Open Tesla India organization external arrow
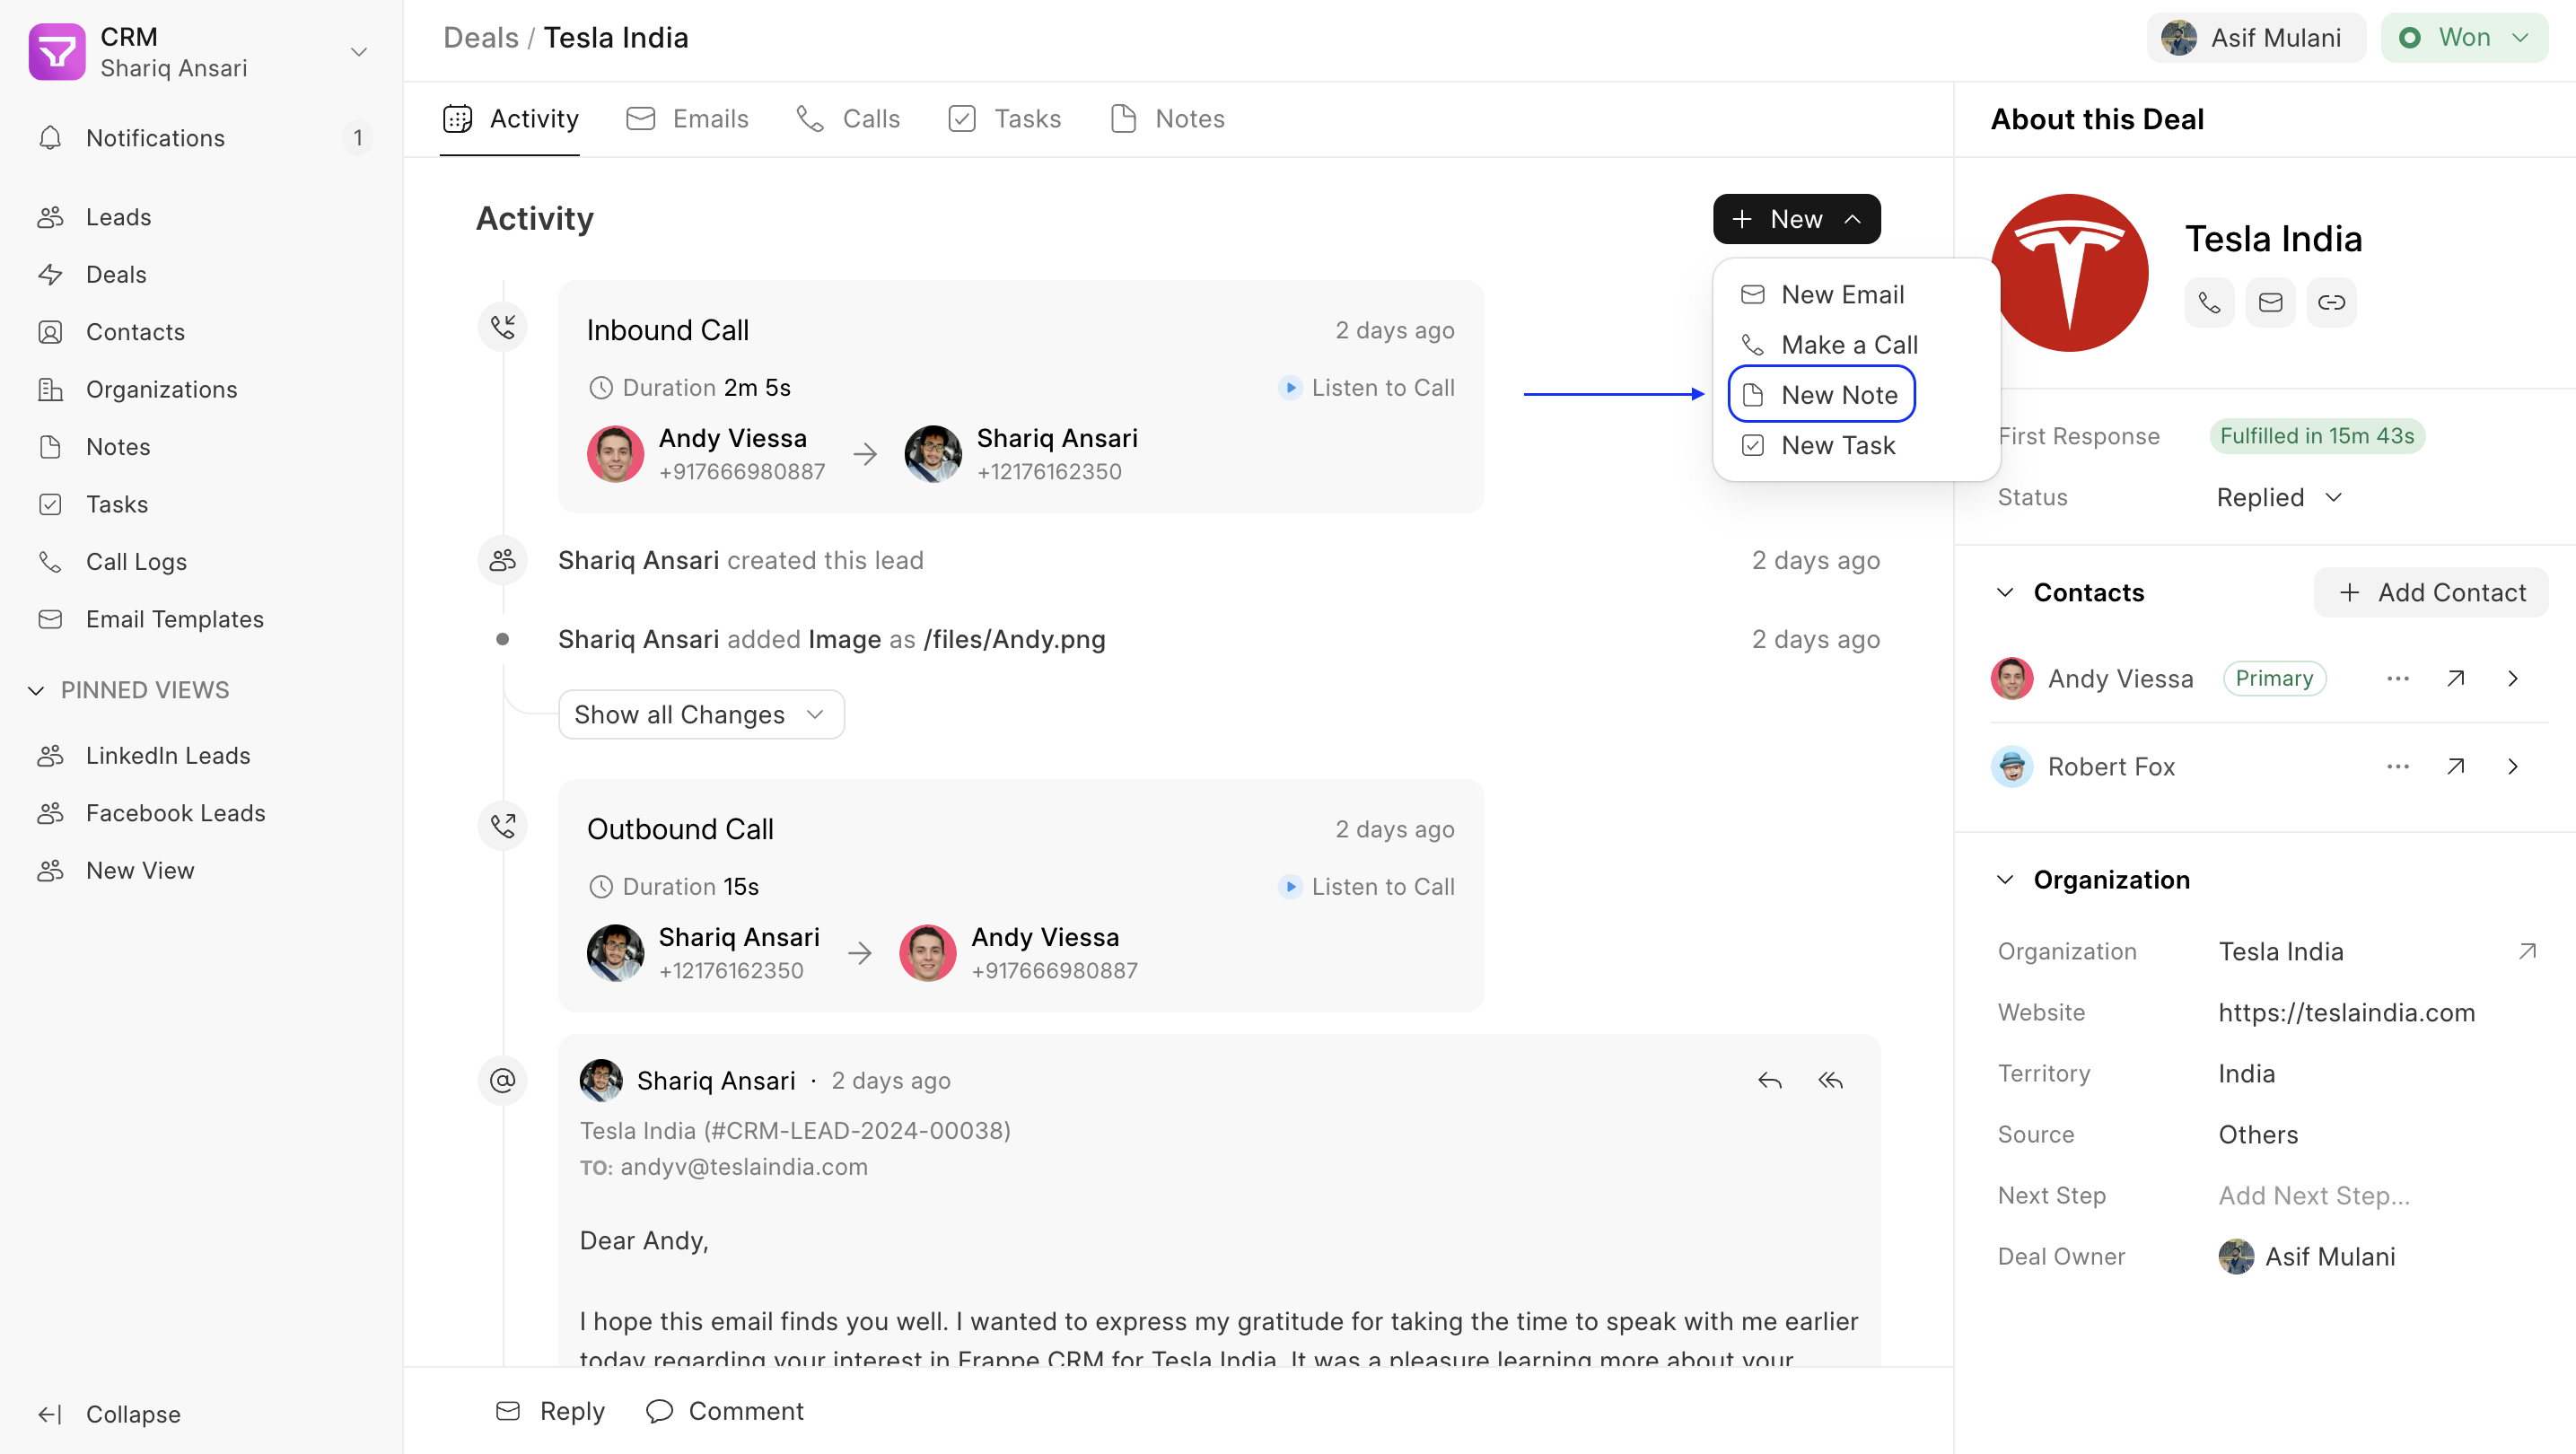This screenshot has width=2576, height=1454. pos(2527,951)
